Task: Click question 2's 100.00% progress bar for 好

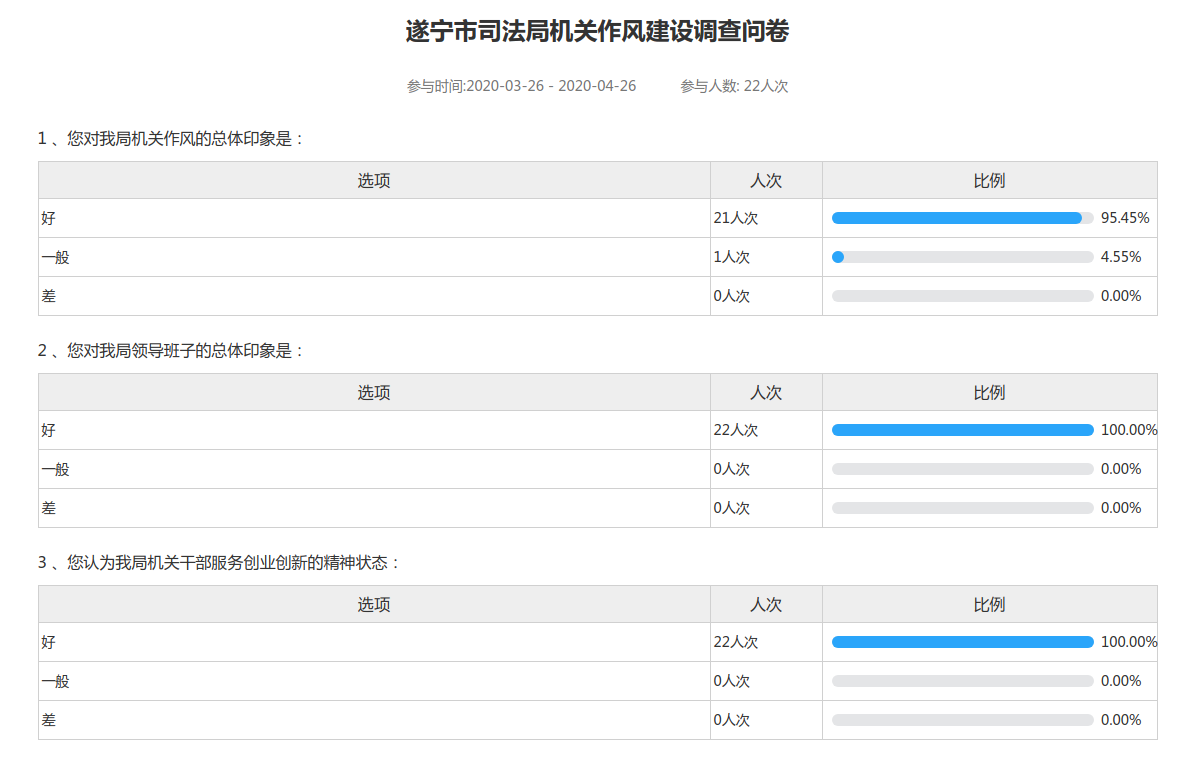Action: pos(961,430)
